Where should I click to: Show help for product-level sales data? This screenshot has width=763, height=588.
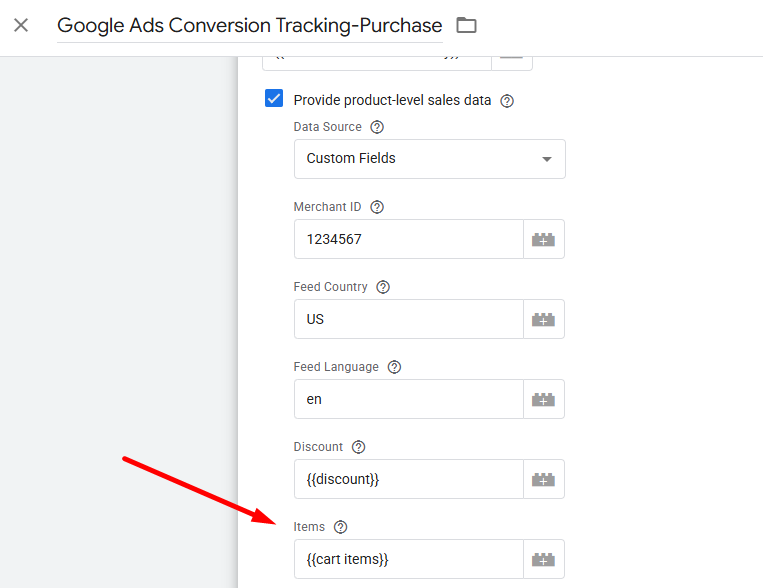coord(507,101)
